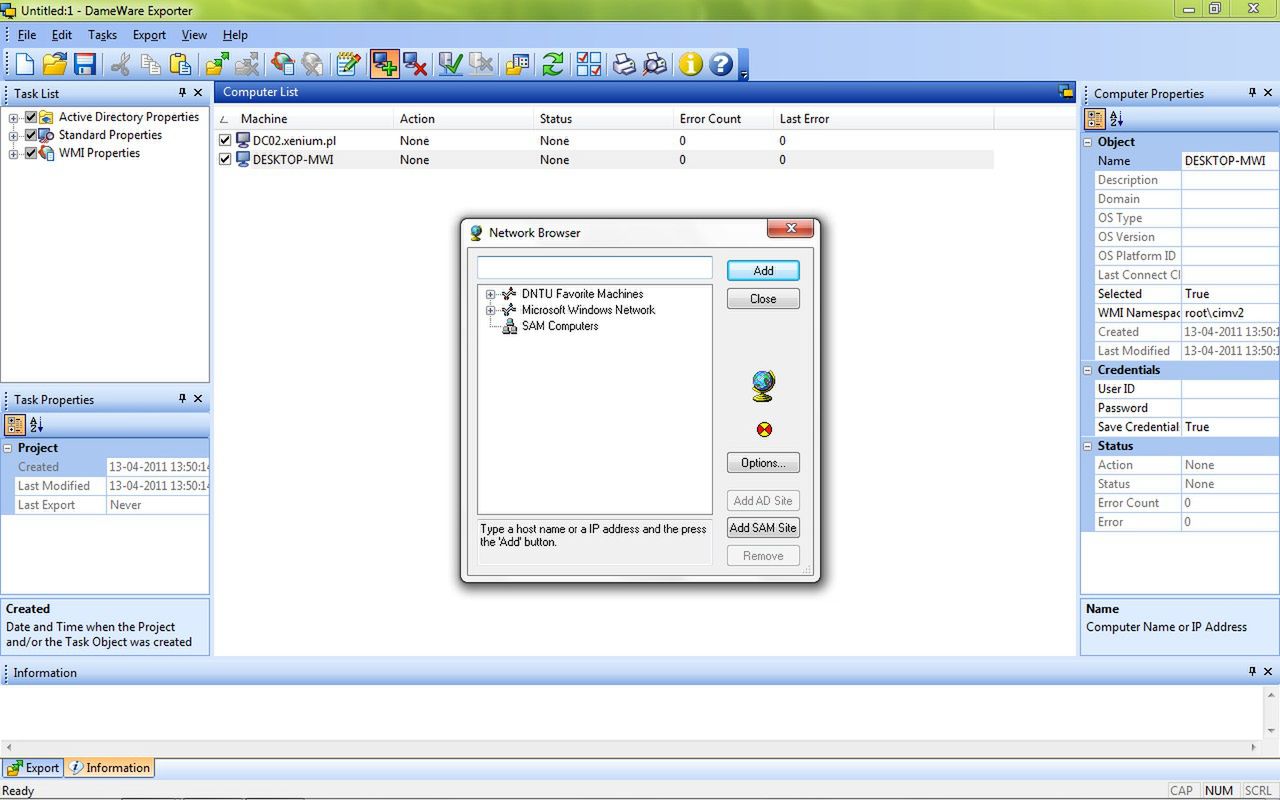Click the green Refresh arrows icon
This screenshot has width=1280, height=800.
(x=553, y=64)
